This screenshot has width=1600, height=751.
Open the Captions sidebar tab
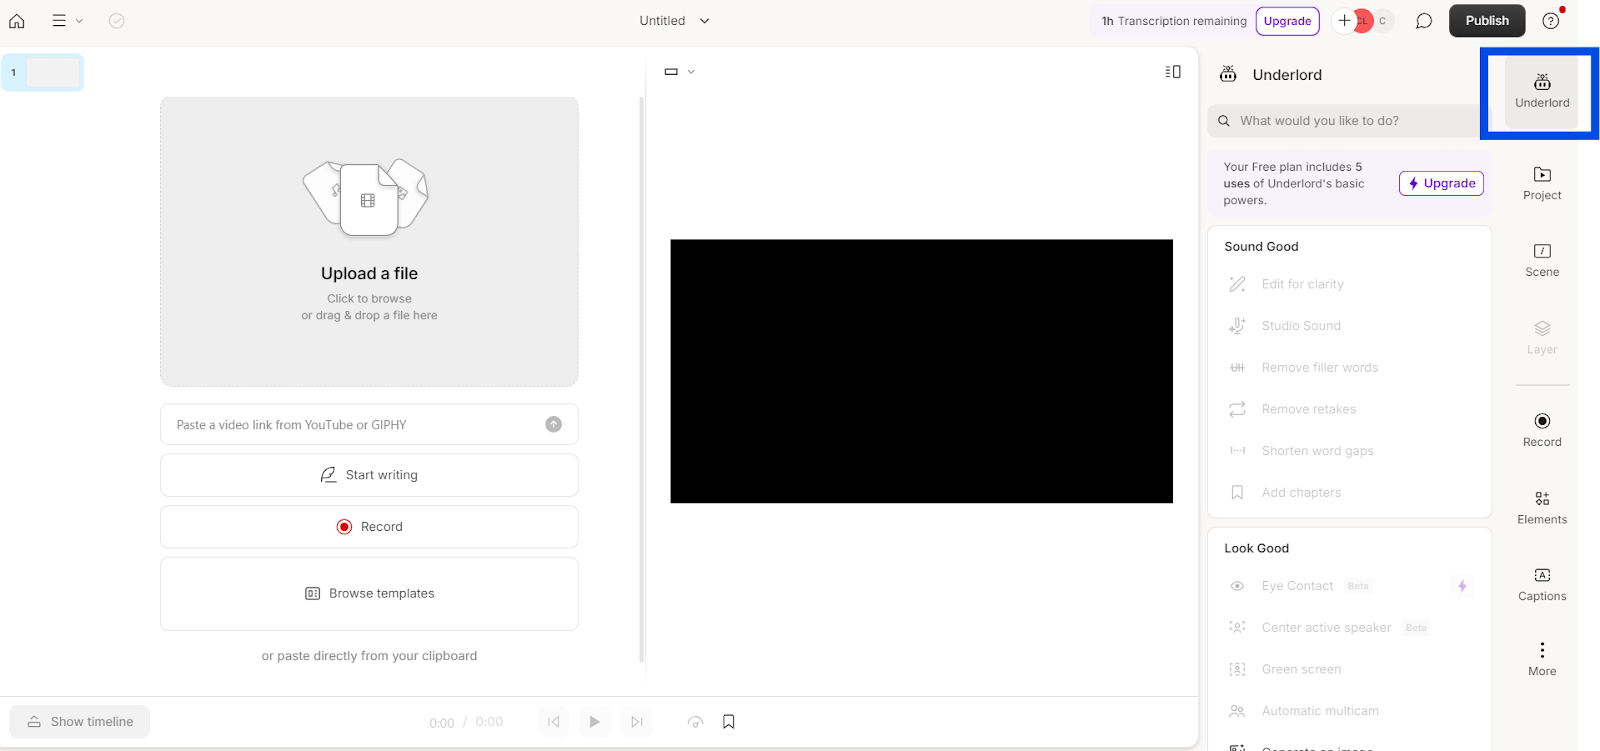[x=1542, y=585]
